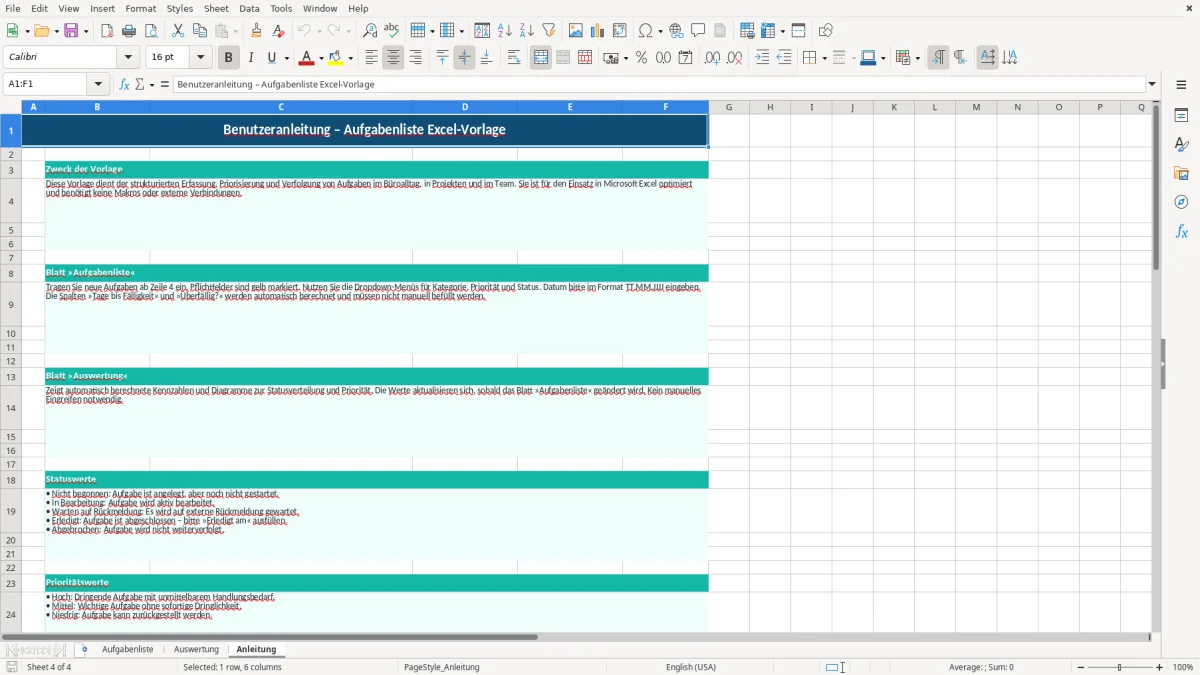Toggle Merge and Center Cells
This screenshot has height=675, width=1200.
[541, 58]
